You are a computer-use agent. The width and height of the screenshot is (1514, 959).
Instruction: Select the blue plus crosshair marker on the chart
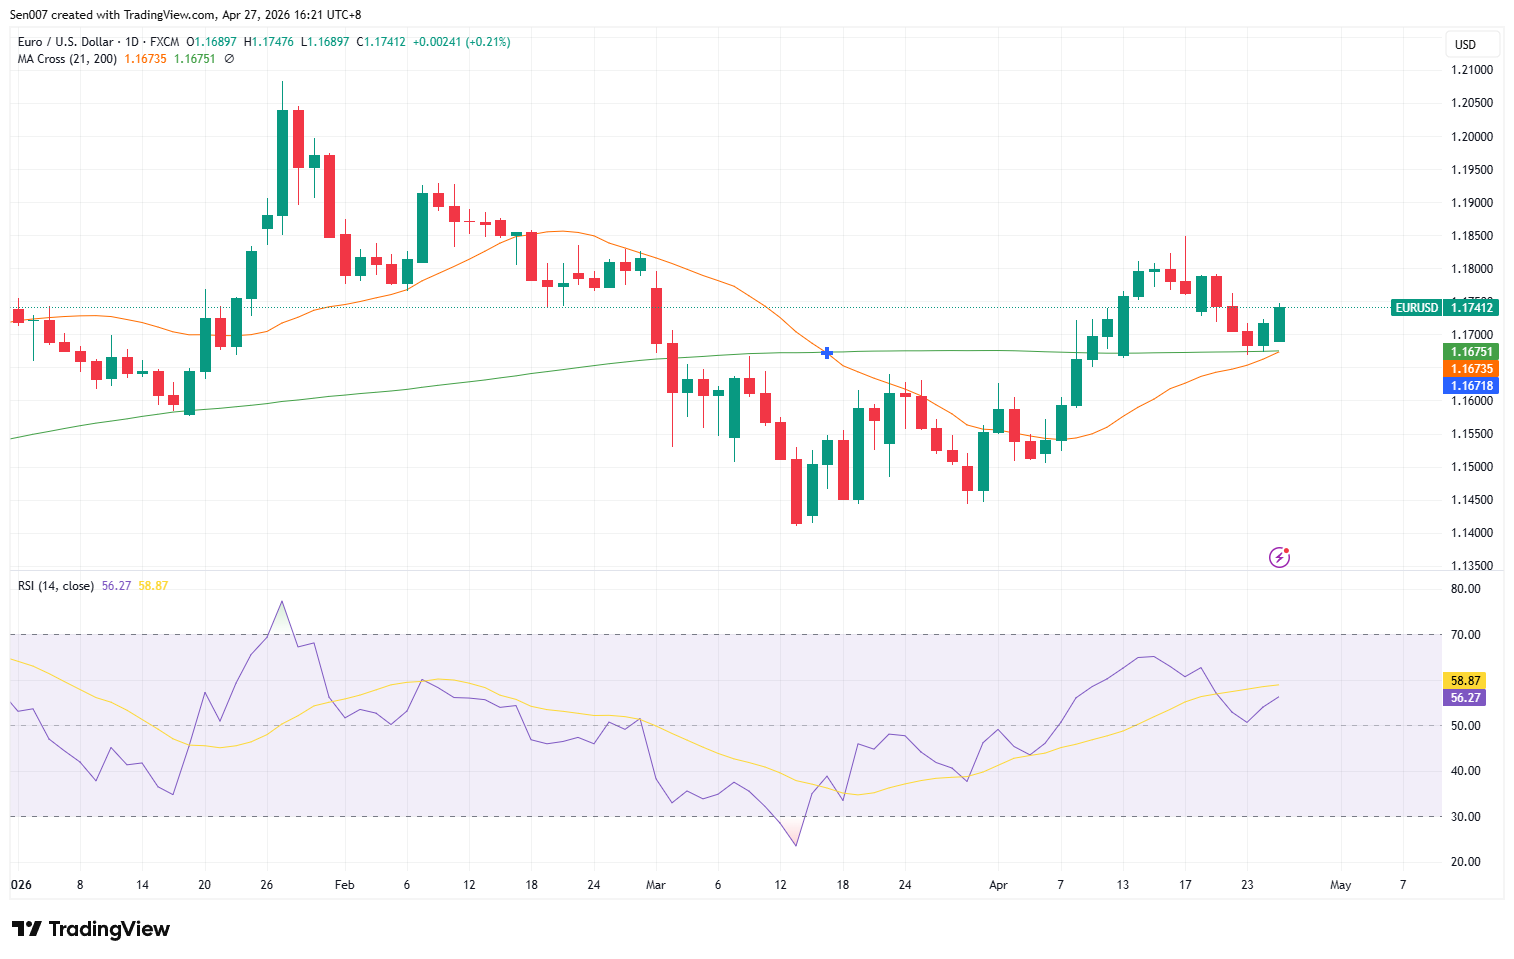click(826, 352)
